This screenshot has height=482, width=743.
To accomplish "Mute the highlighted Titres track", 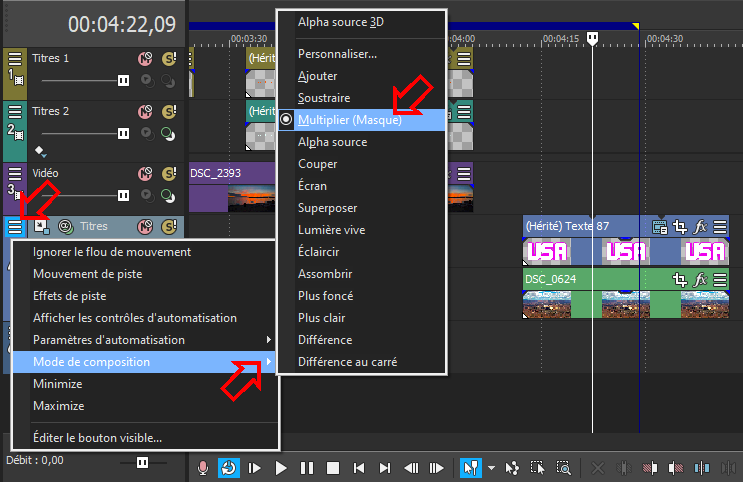I will point(145,227).
